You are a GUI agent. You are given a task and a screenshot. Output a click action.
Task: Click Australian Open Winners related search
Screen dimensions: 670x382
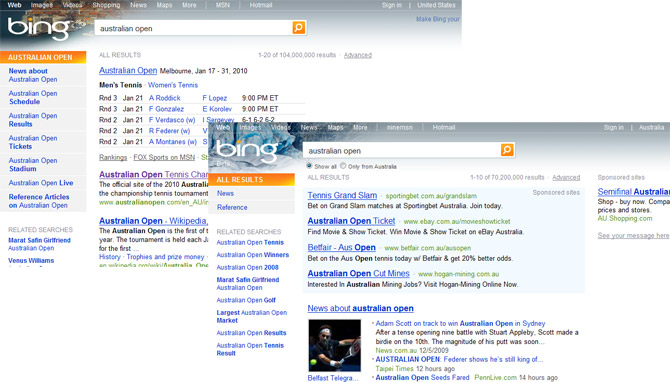(x=253, y=255)
